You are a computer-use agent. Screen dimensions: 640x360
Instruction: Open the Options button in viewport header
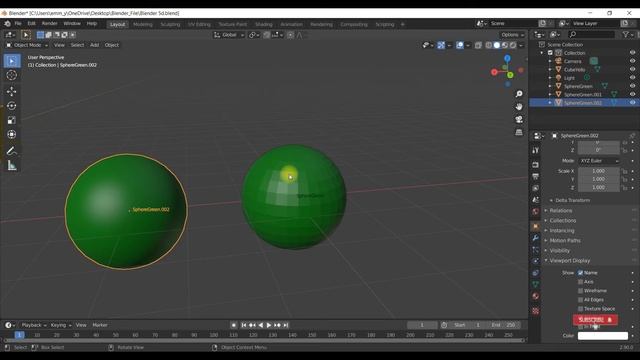[512, 35]
